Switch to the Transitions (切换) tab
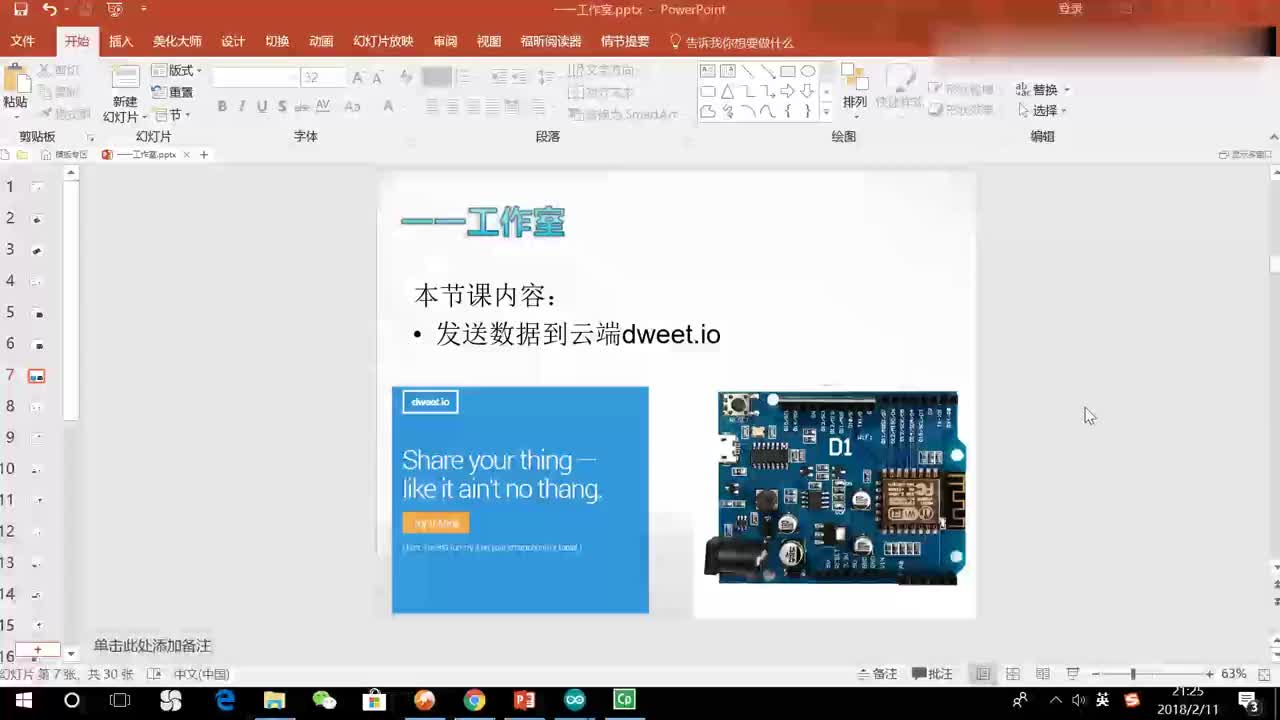The height and width of the screenshot is (720, 1280). (x=277, y=42)
